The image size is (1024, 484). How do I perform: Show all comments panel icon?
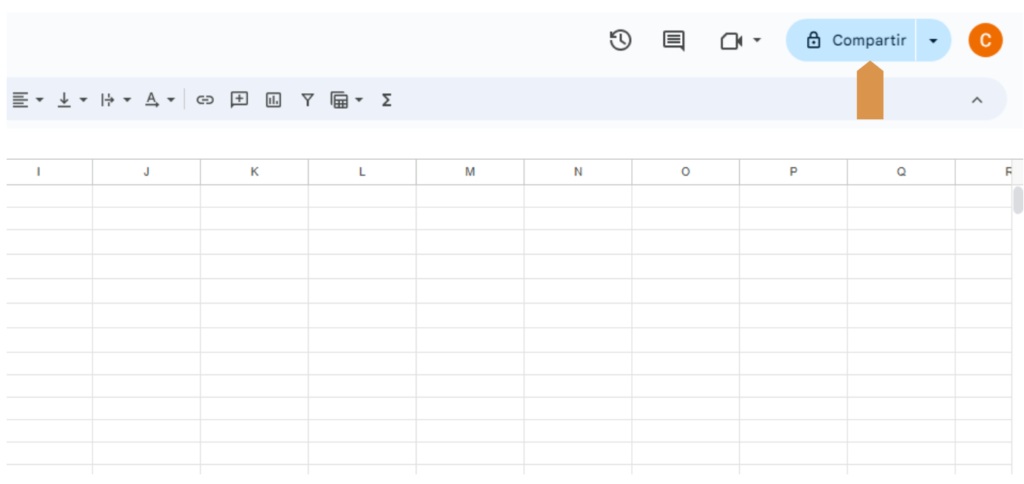674,40
